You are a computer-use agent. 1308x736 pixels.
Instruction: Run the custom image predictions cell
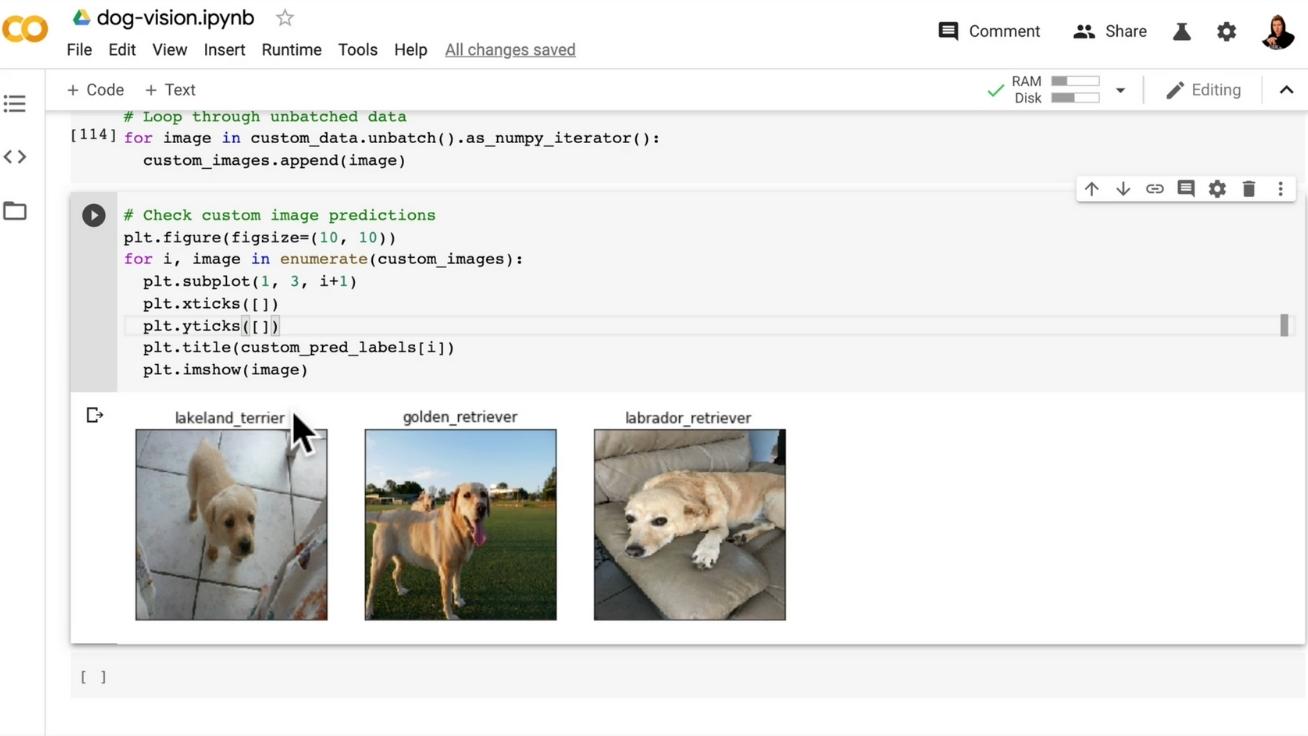click(x=93, y=214)
